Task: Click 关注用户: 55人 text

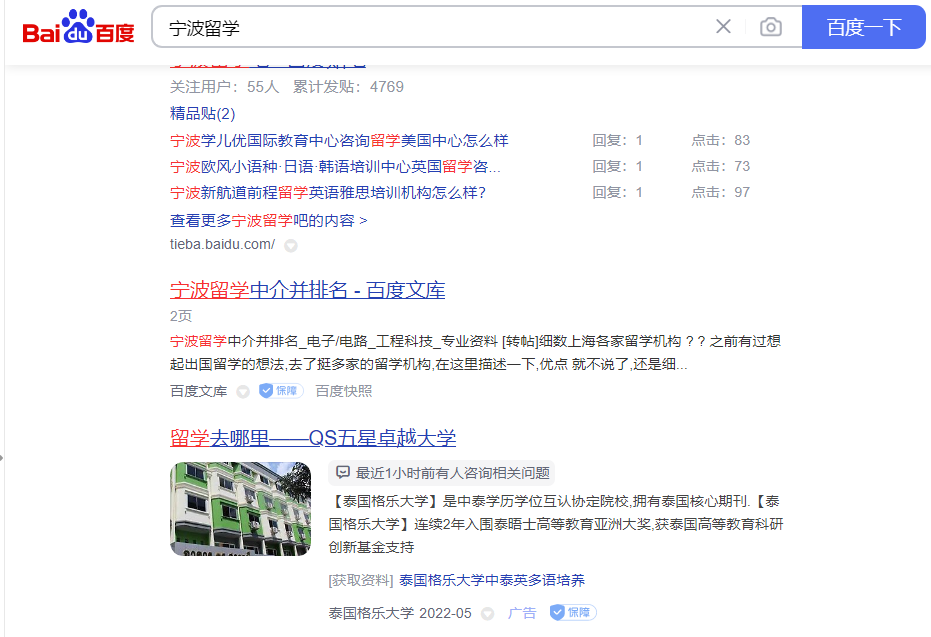Action: coord(224,87)
